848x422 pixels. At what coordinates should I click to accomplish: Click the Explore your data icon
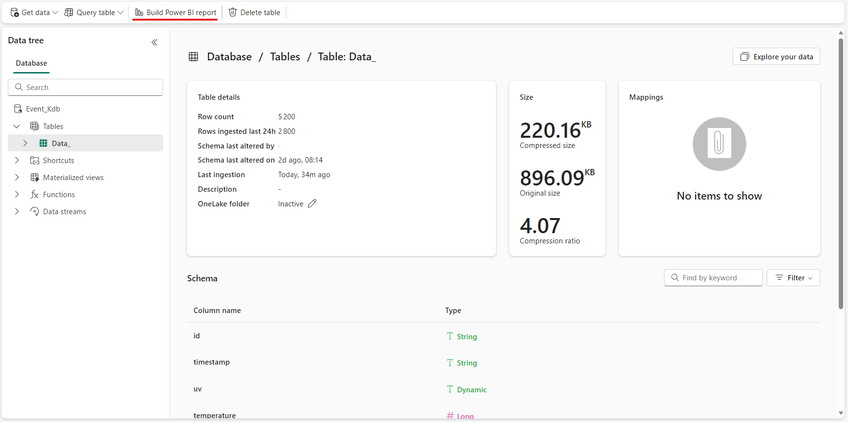tap(745, 57)
